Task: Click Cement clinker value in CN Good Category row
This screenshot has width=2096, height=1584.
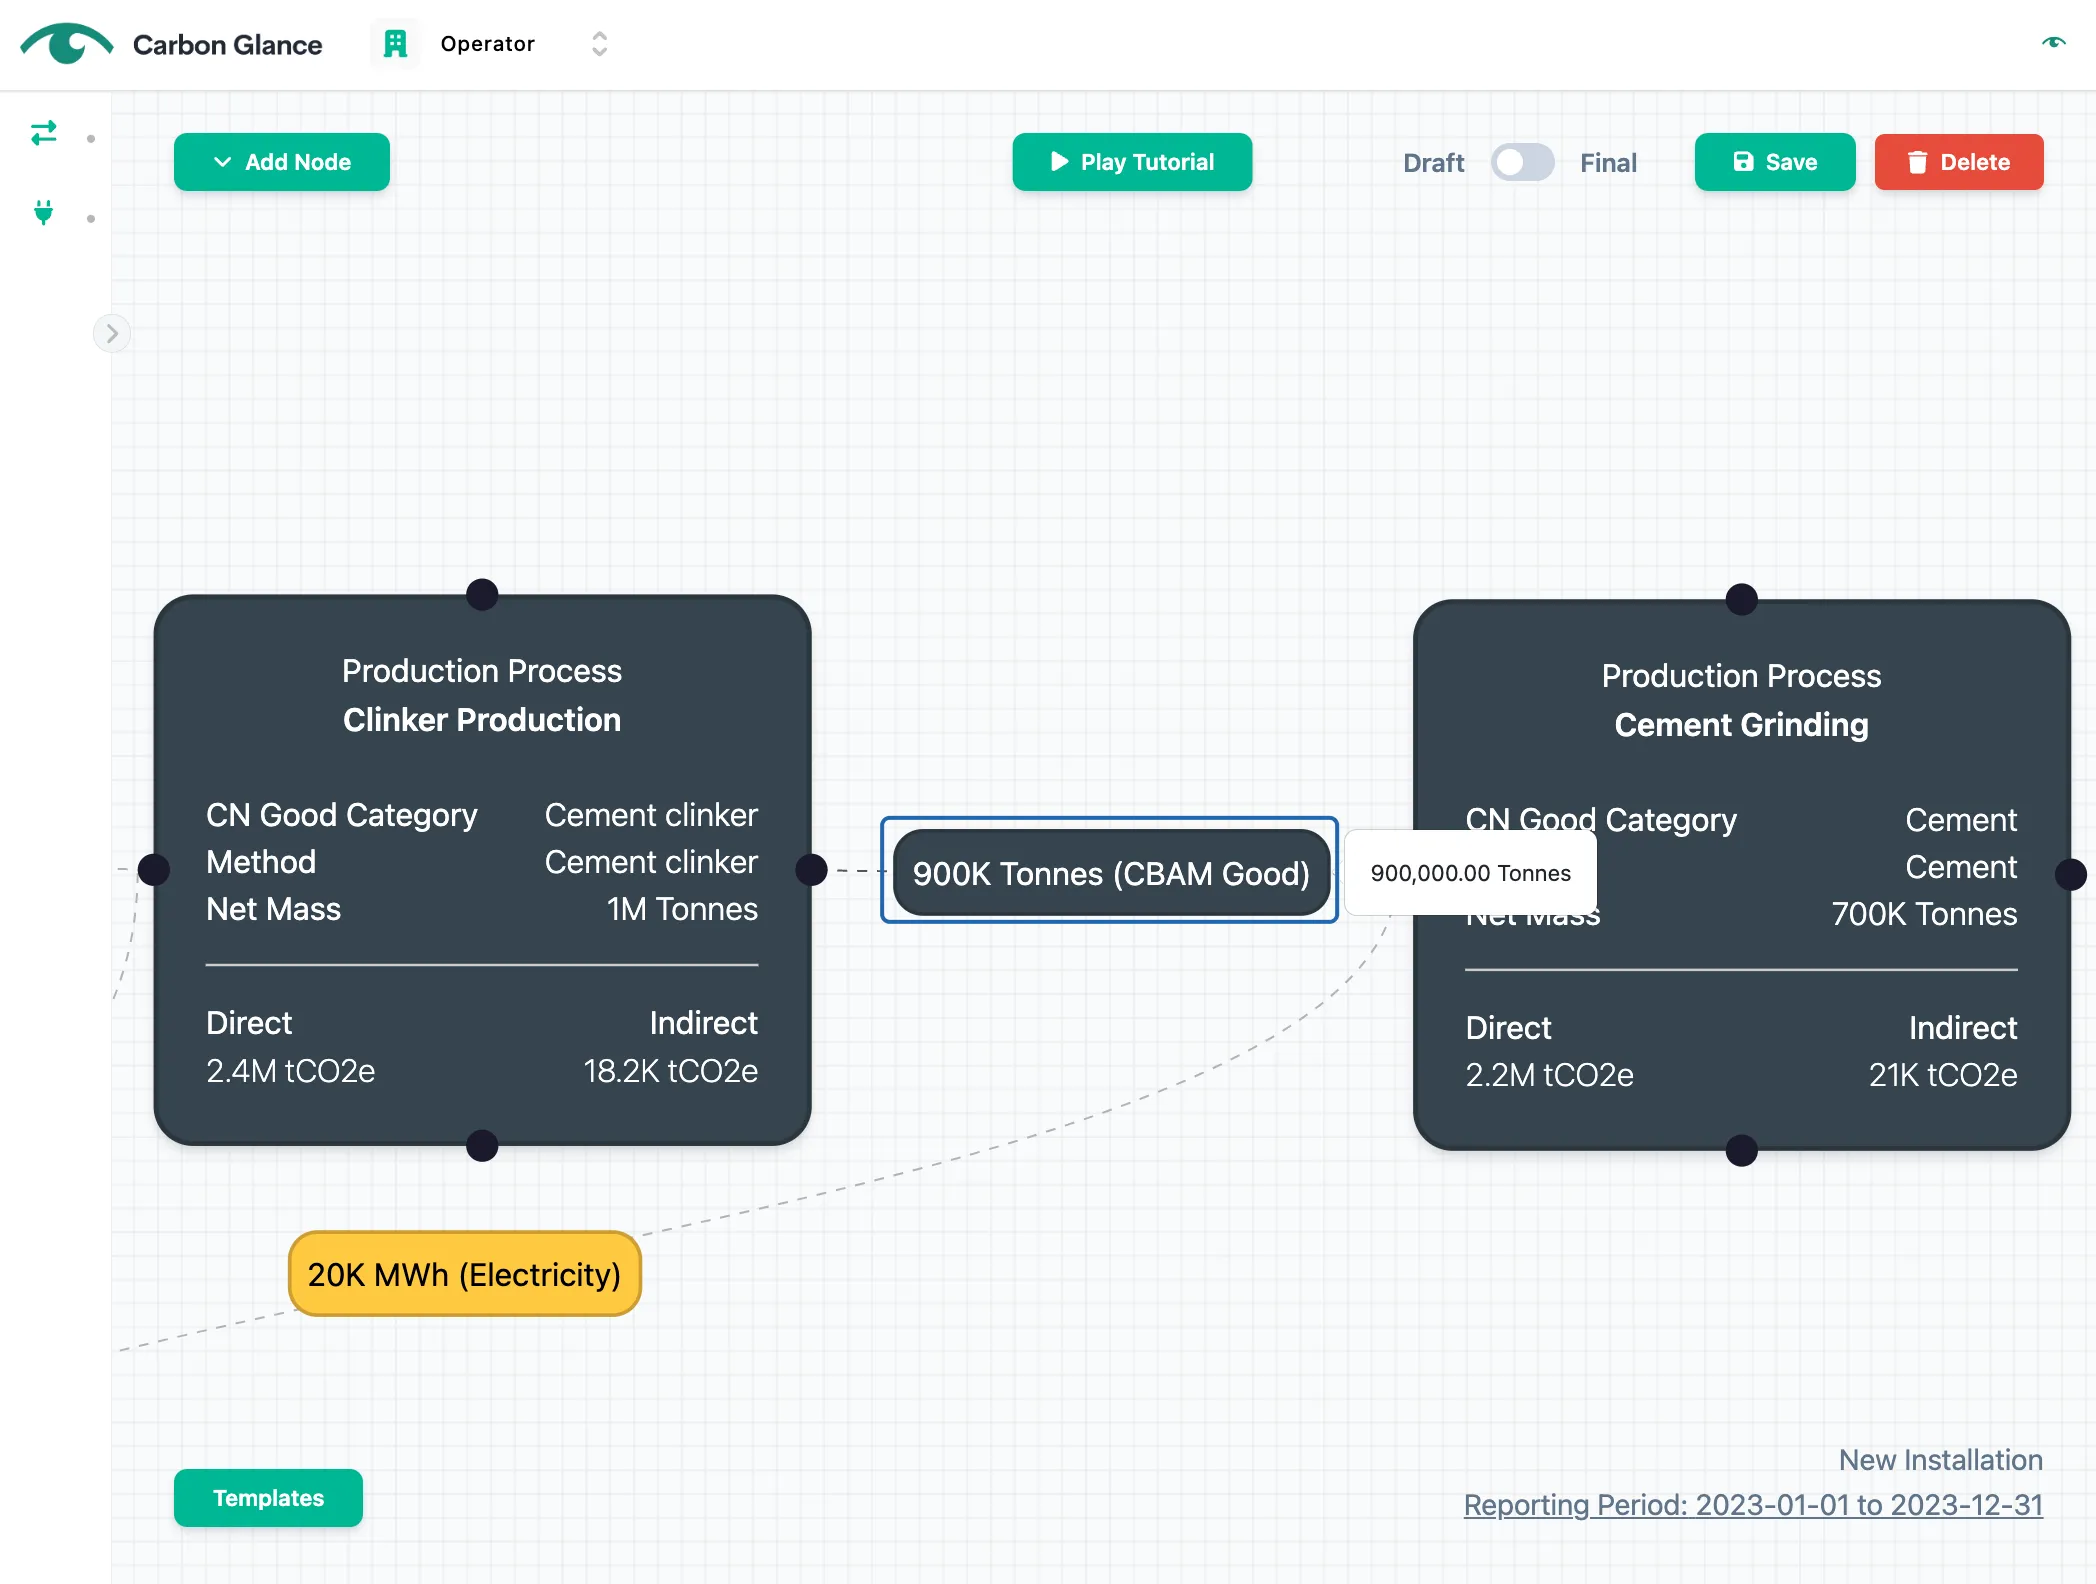Action: click(x=651, y=815)
